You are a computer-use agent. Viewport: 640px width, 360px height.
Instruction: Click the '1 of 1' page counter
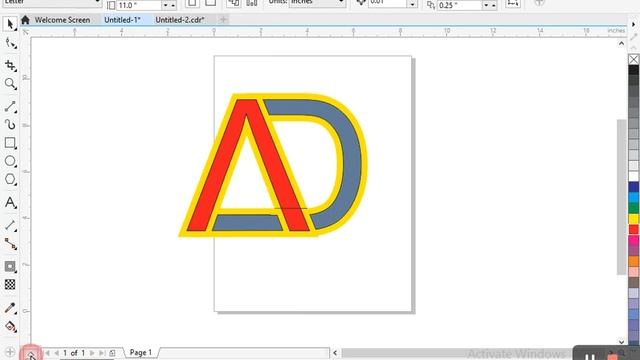pos(74,353)
